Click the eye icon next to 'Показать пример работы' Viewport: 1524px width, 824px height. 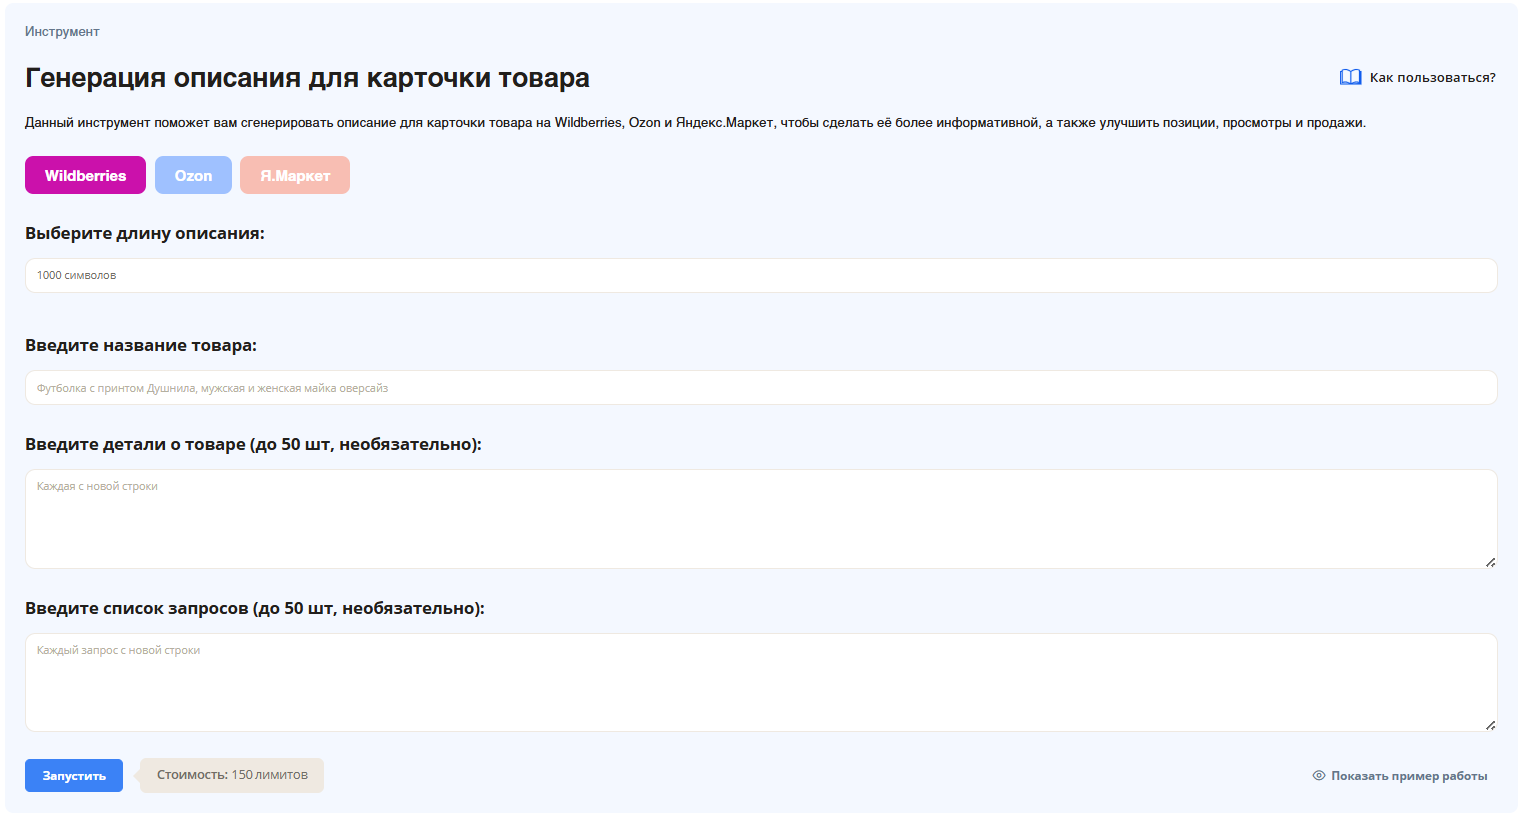(1319, 776)
